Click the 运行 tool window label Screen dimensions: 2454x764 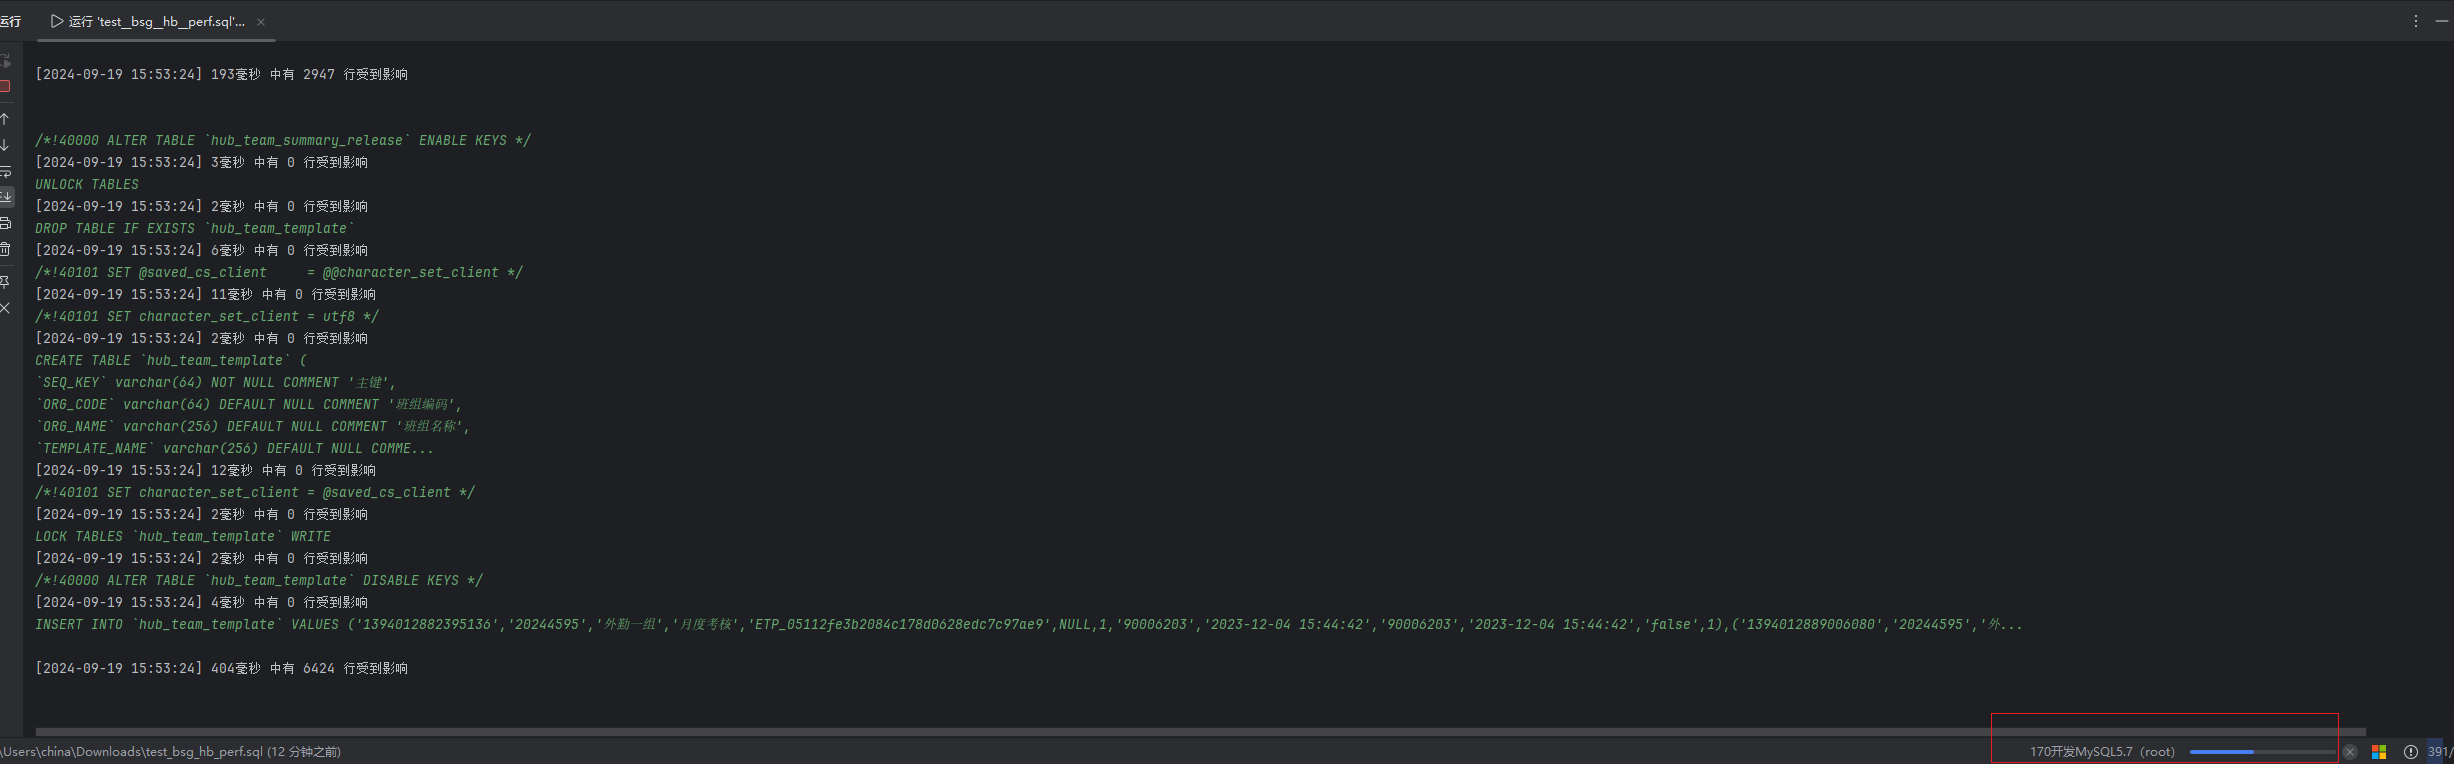pyautogui.click(x=10, y=21)
